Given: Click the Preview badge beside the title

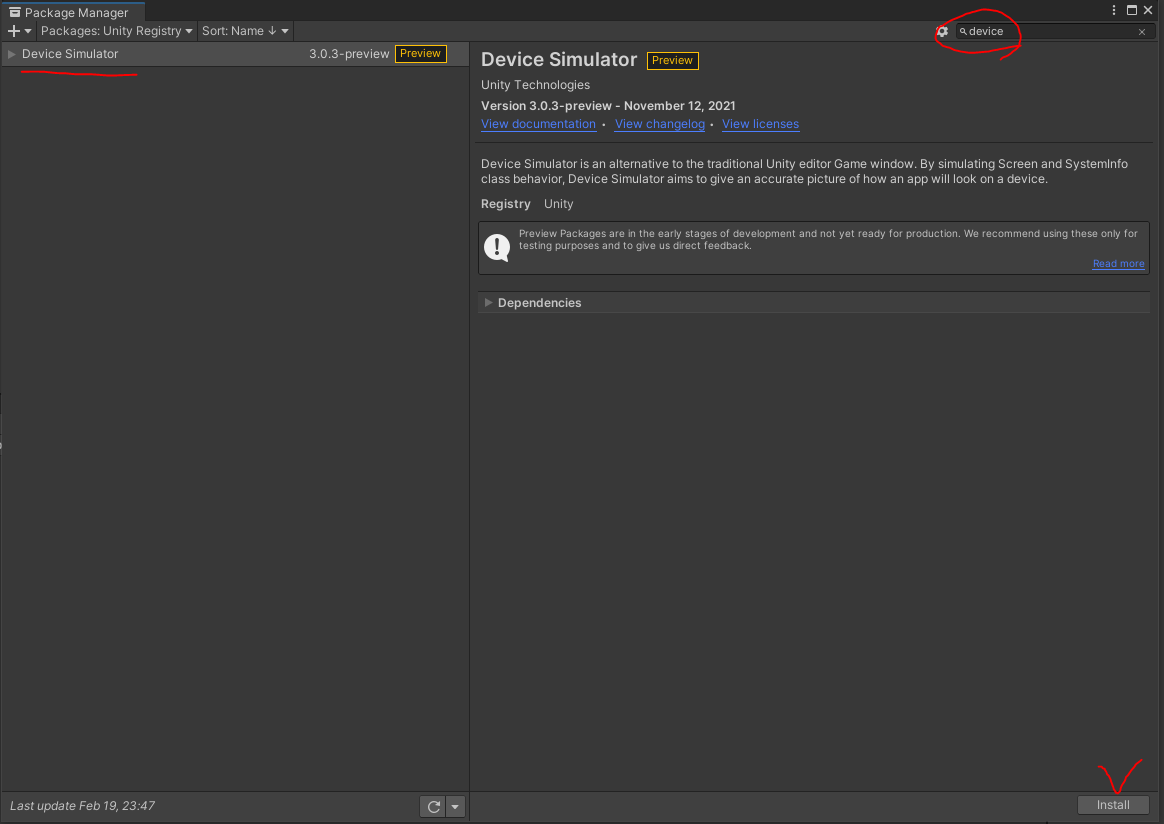Looking at the screenshot, I should coord(673,60).
